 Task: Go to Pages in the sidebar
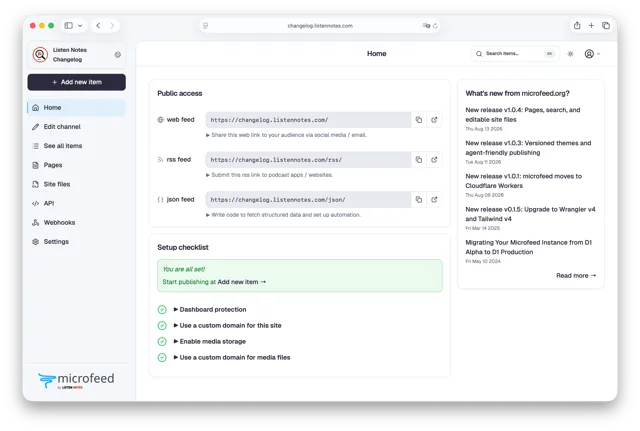click(77, 165)
